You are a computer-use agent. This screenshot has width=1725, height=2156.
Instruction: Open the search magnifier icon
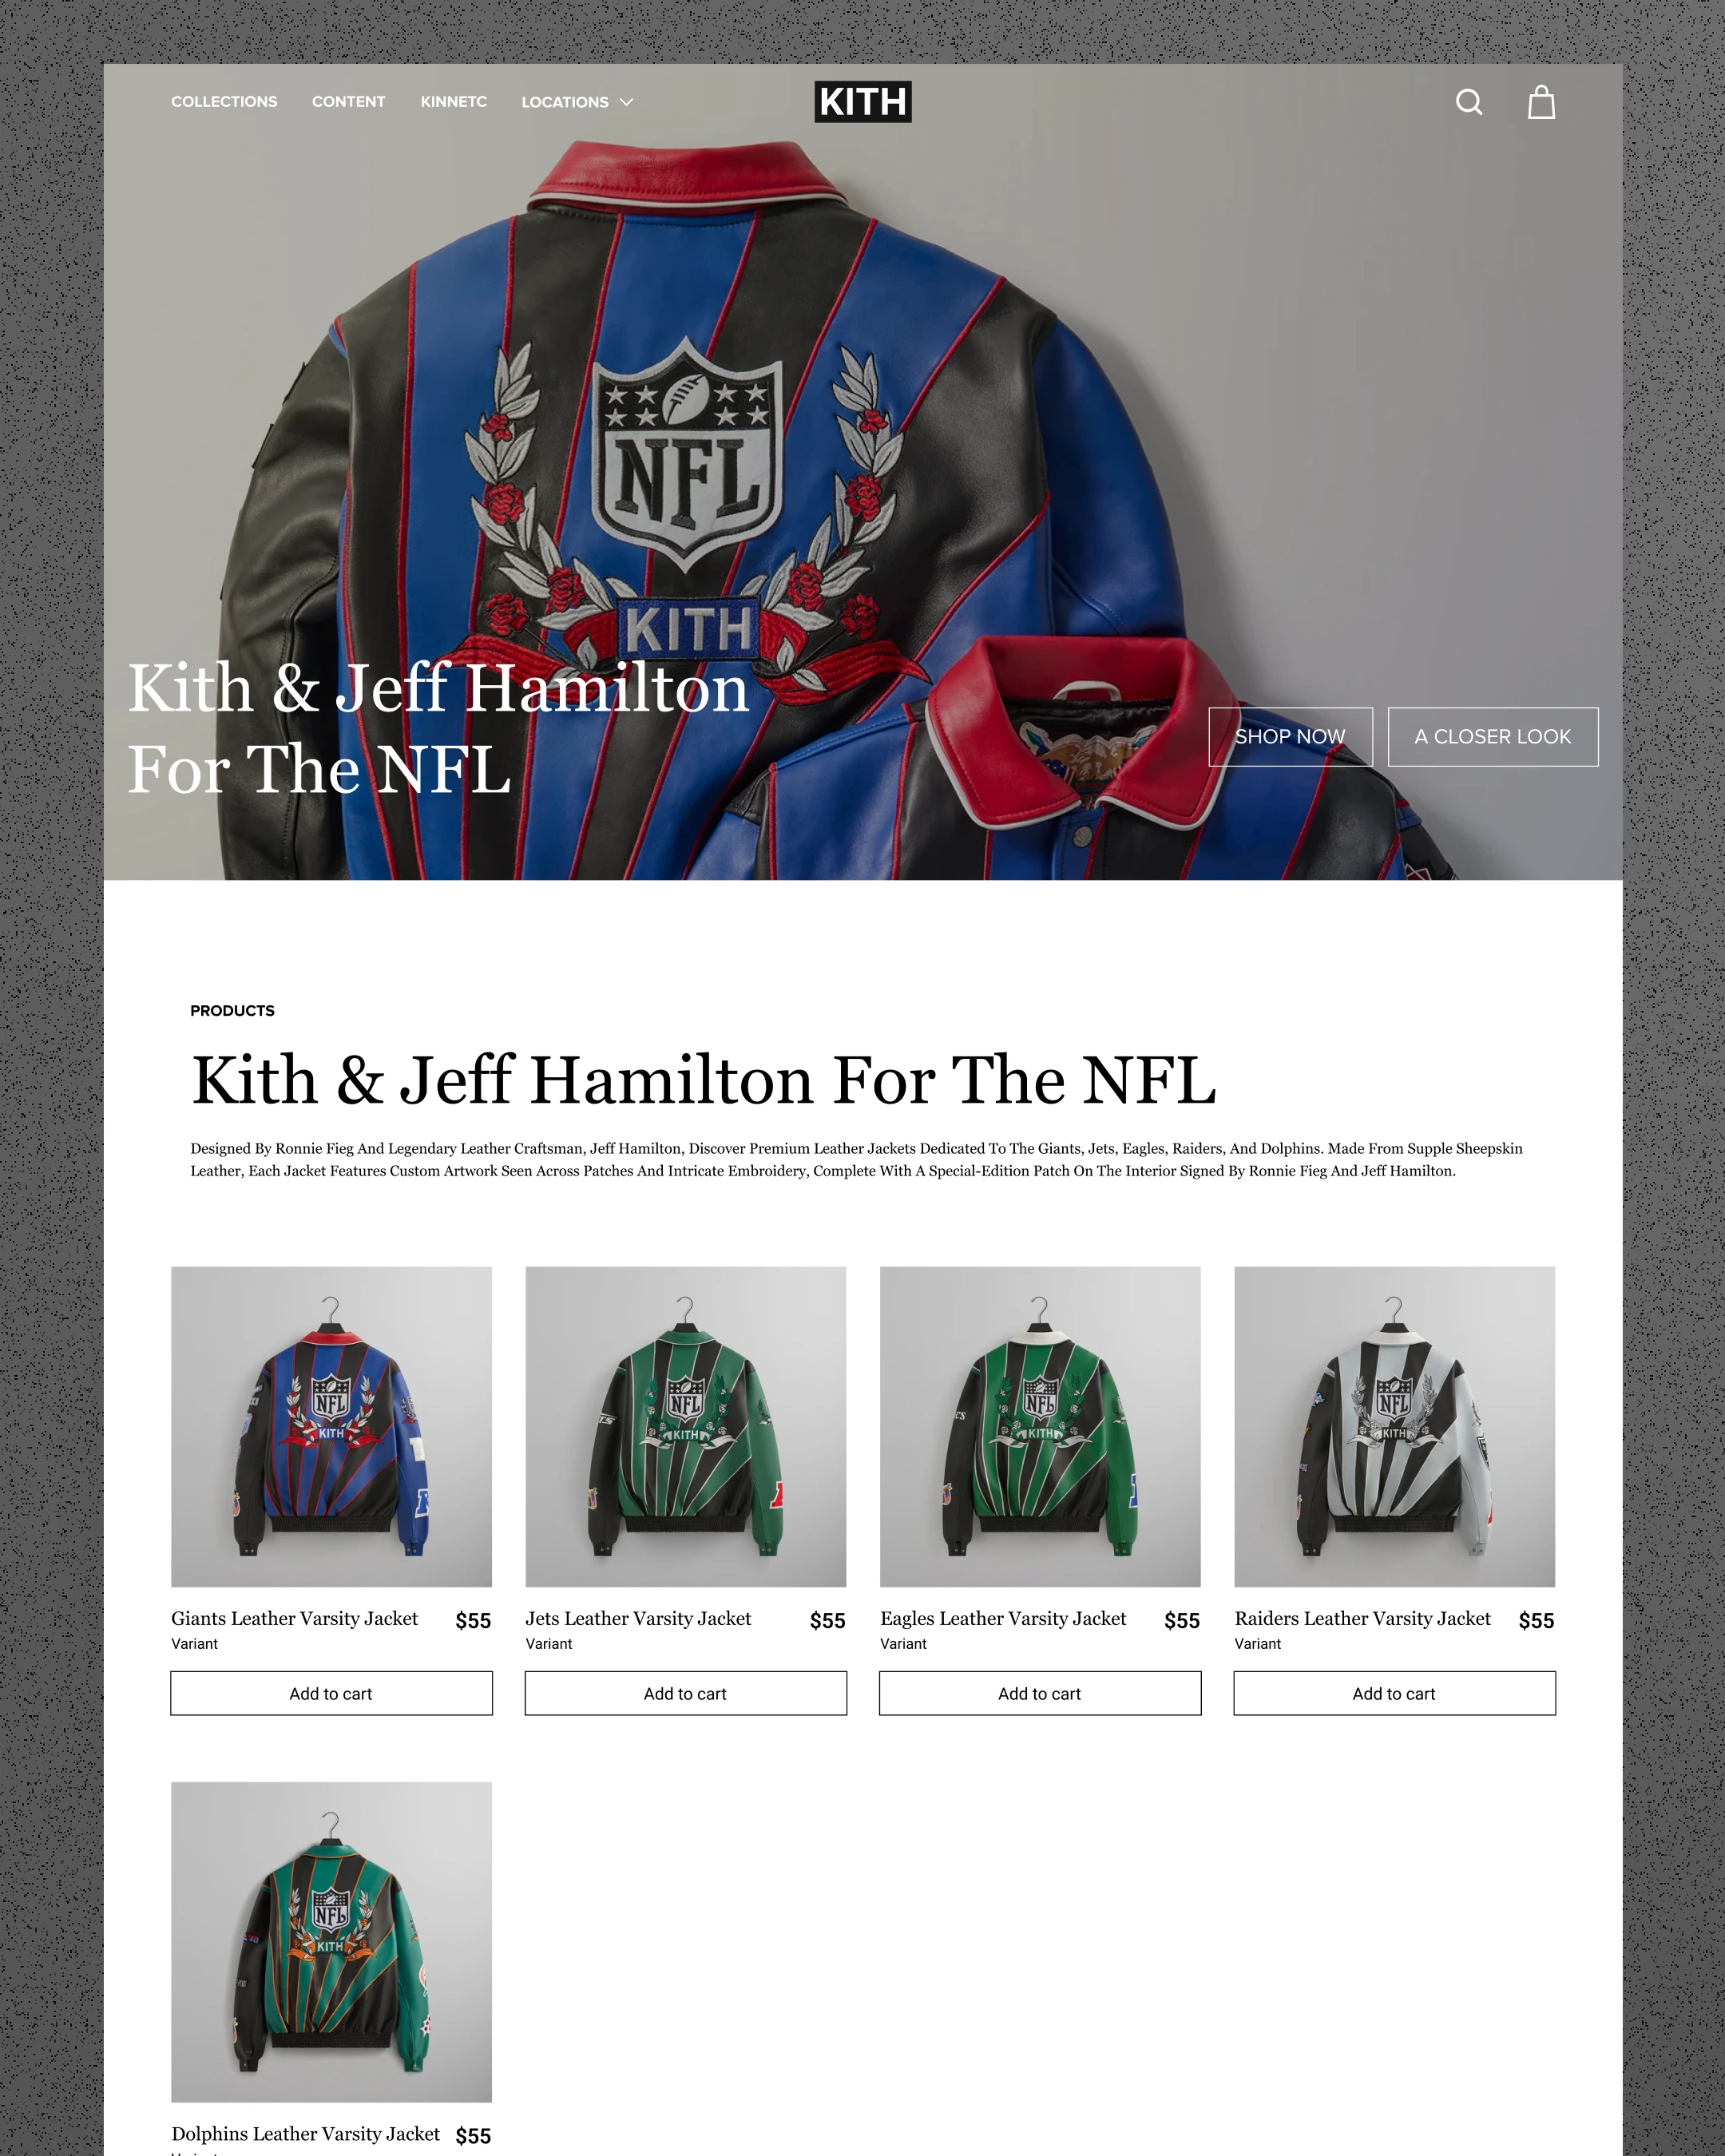tap(1469, 102)
